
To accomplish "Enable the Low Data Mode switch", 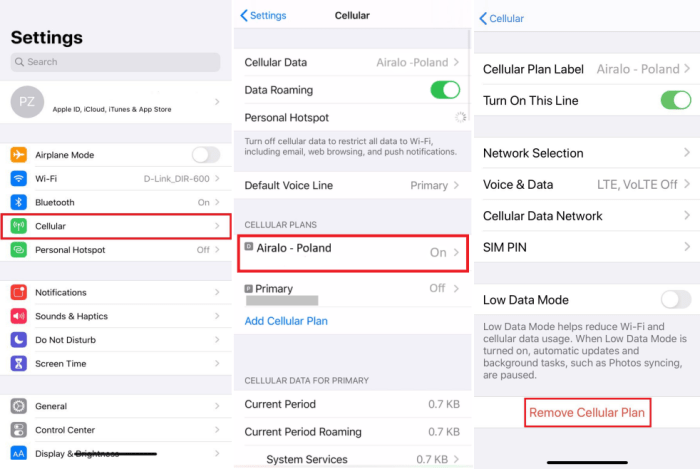I will click(675, 299).
